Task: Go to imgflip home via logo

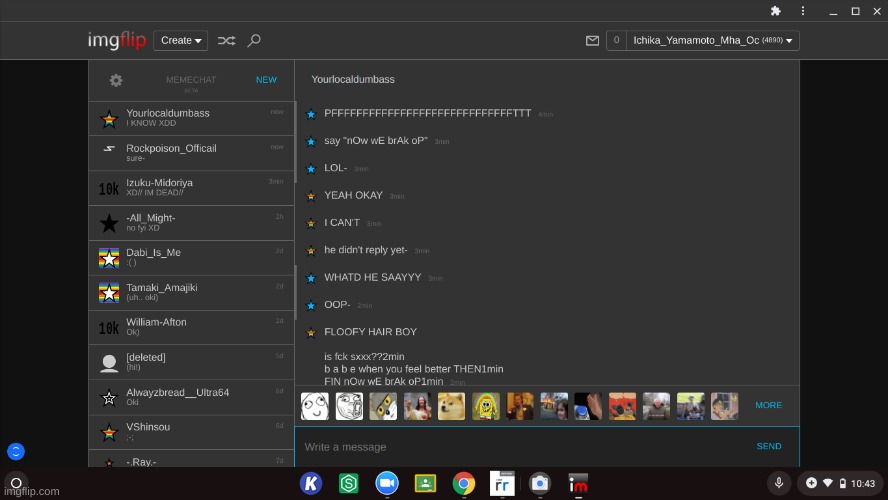Action: (x=117, y=40)
